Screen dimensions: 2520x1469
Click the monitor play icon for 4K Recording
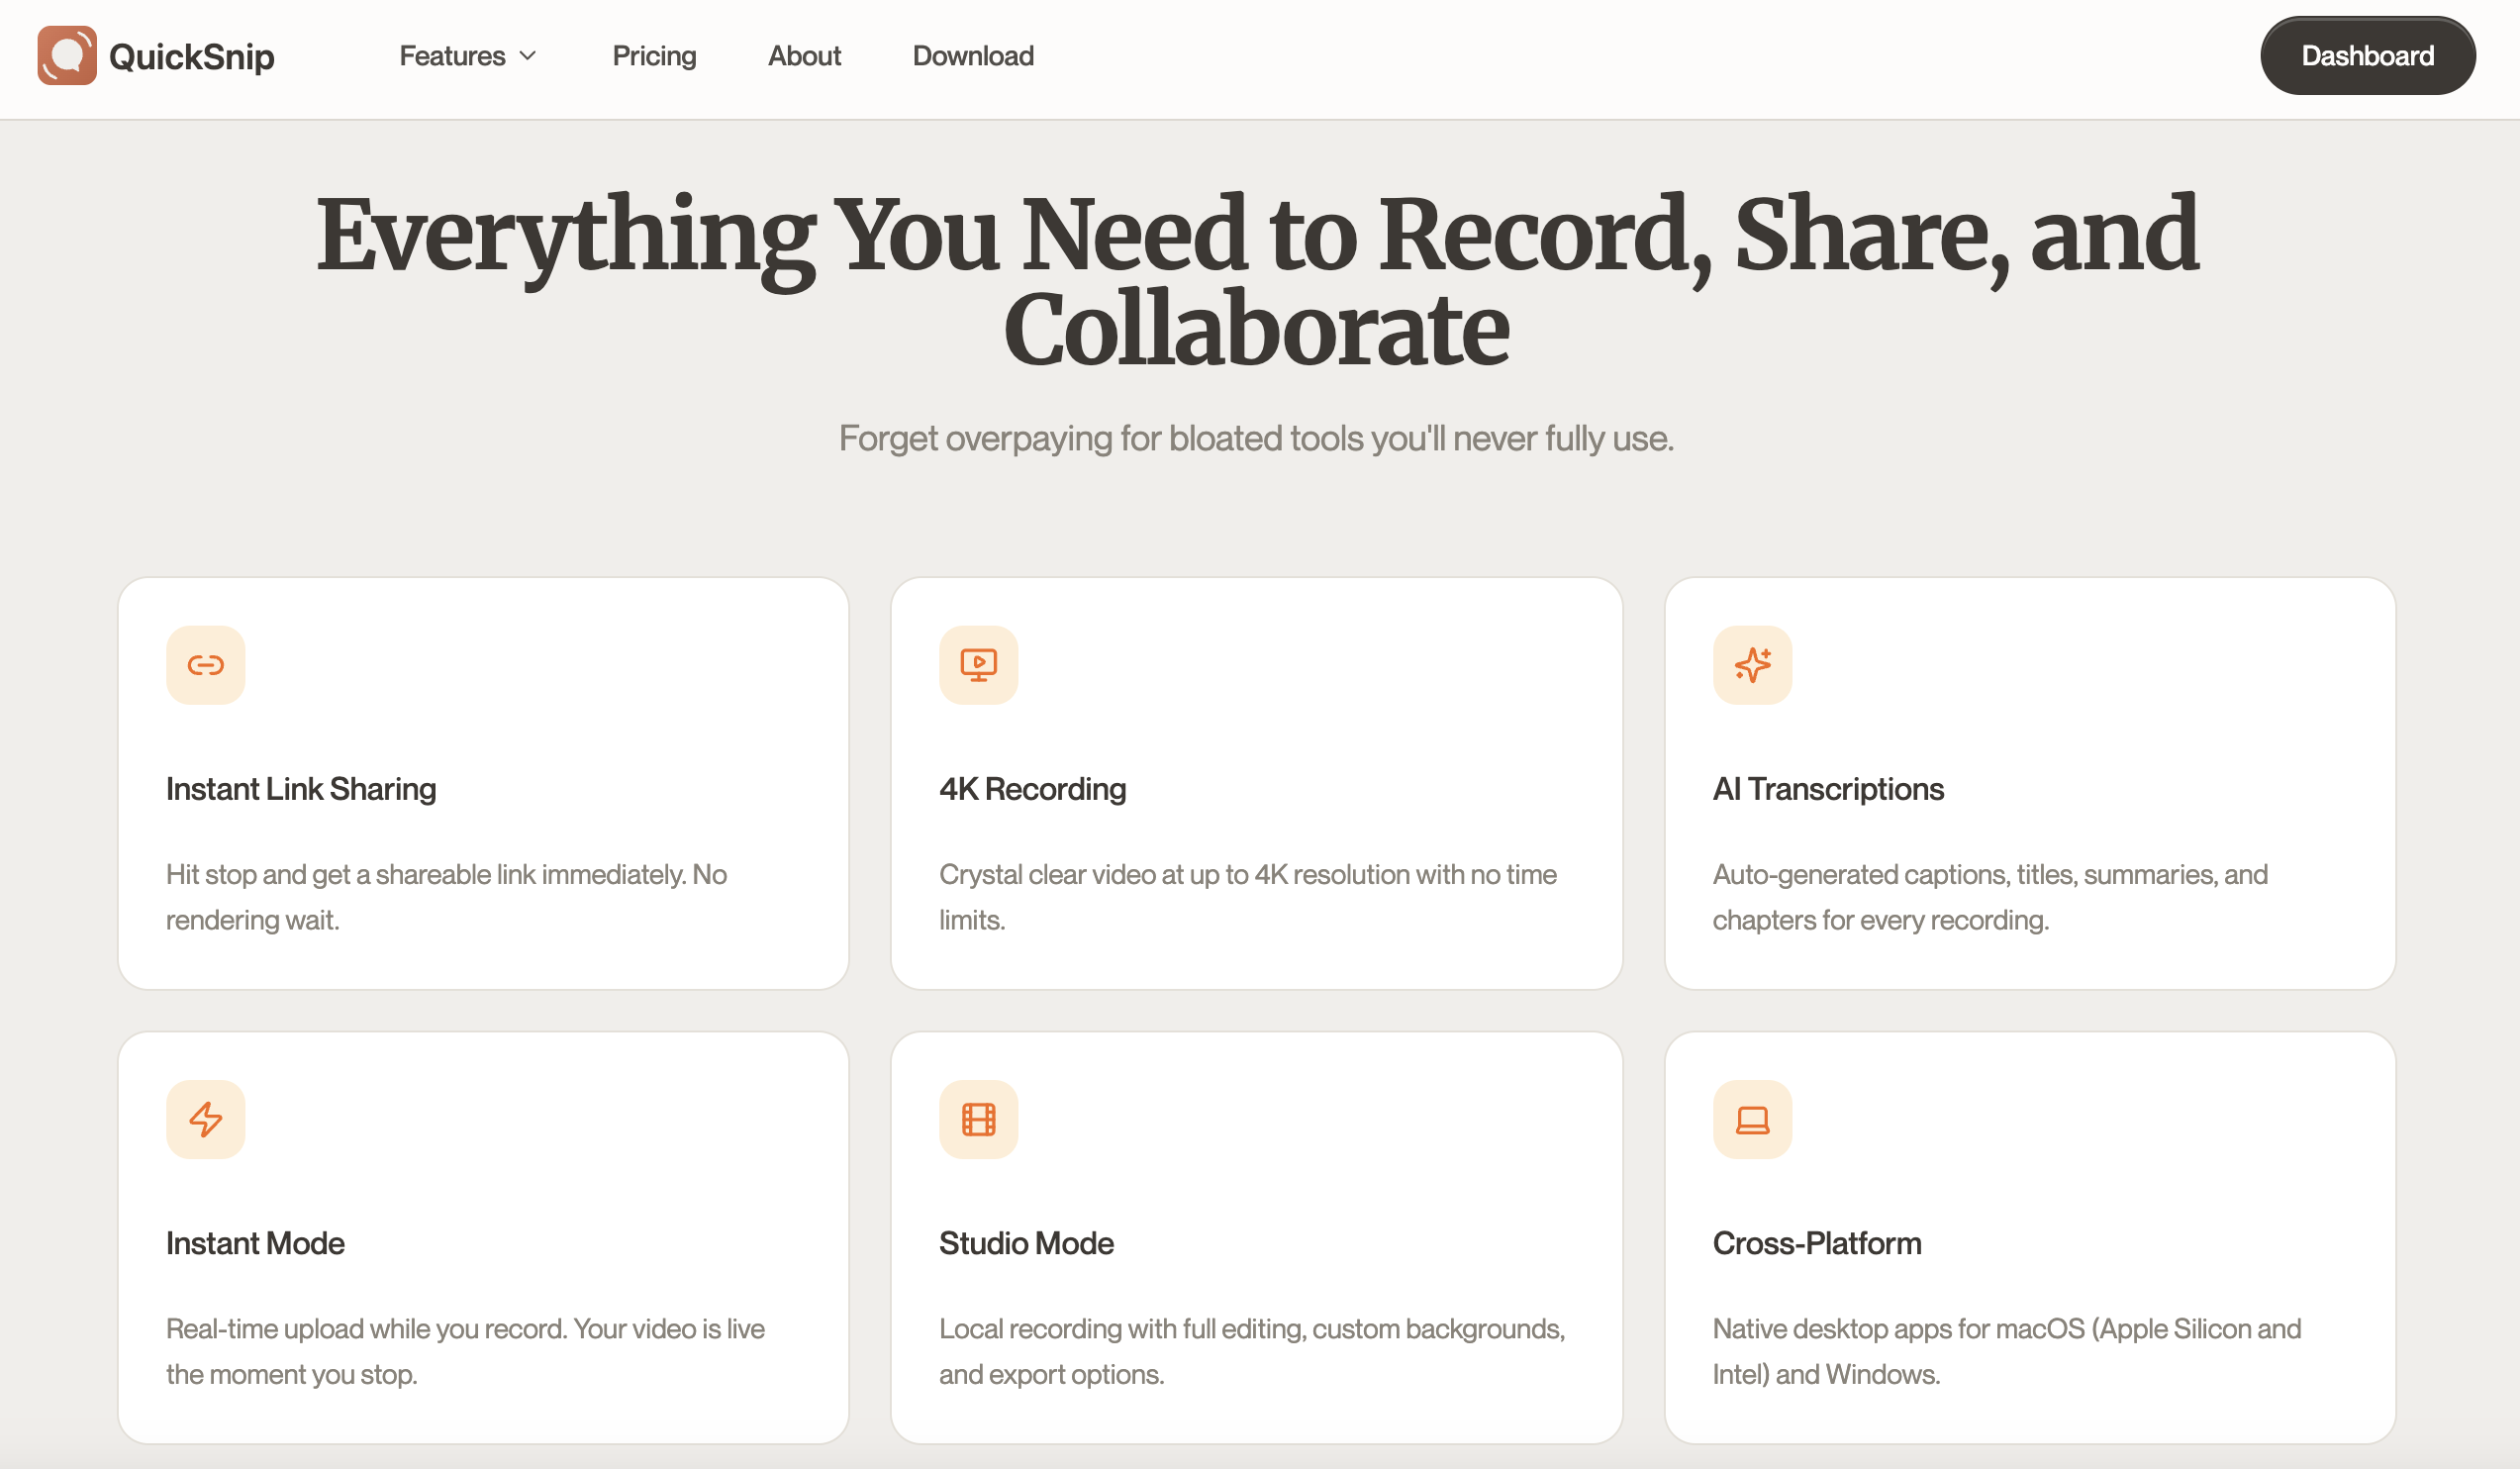pyautogui.click(x=978, y=665)
